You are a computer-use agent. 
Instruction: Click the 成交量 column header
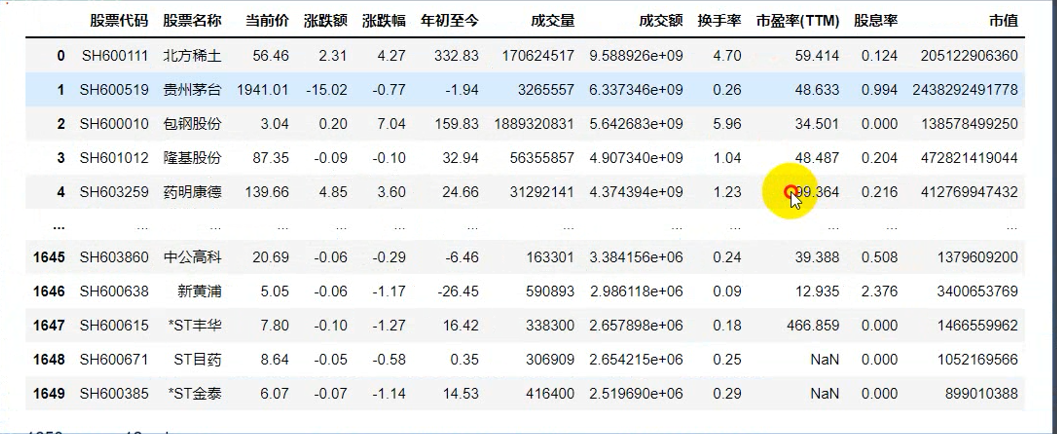[x=553, y=21]
